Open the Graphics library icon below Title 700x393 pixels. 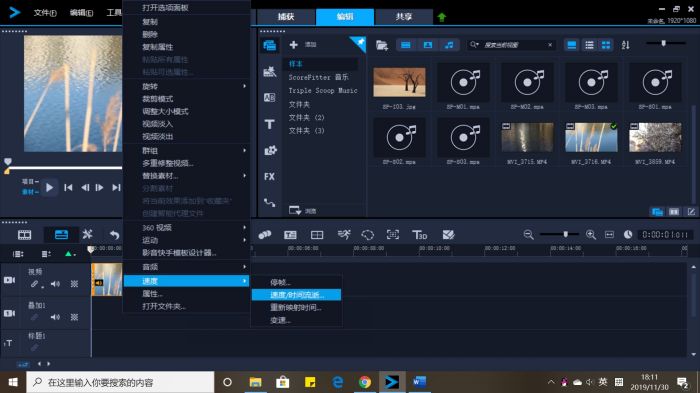(x=270, y=151)
